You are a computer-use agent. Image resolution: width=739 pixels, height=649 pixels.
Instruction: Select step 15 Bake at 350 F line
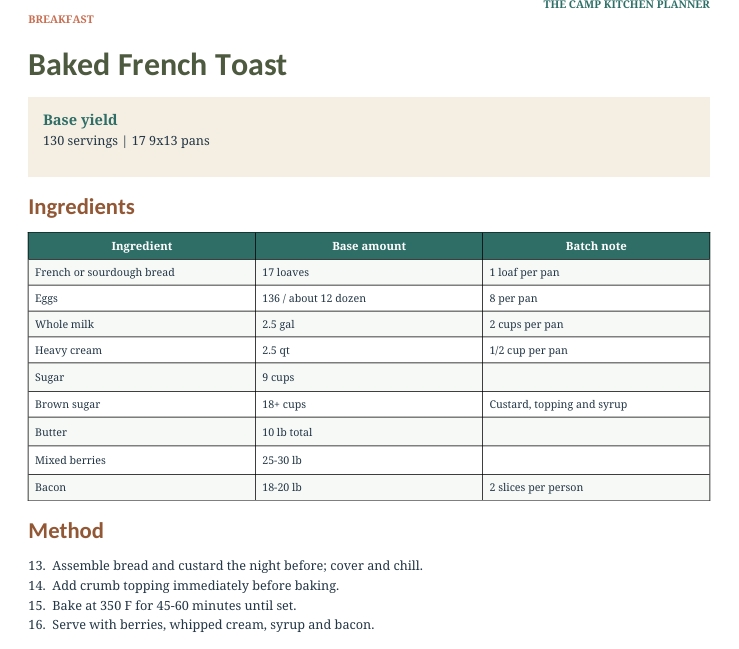(x=162, y=605)
